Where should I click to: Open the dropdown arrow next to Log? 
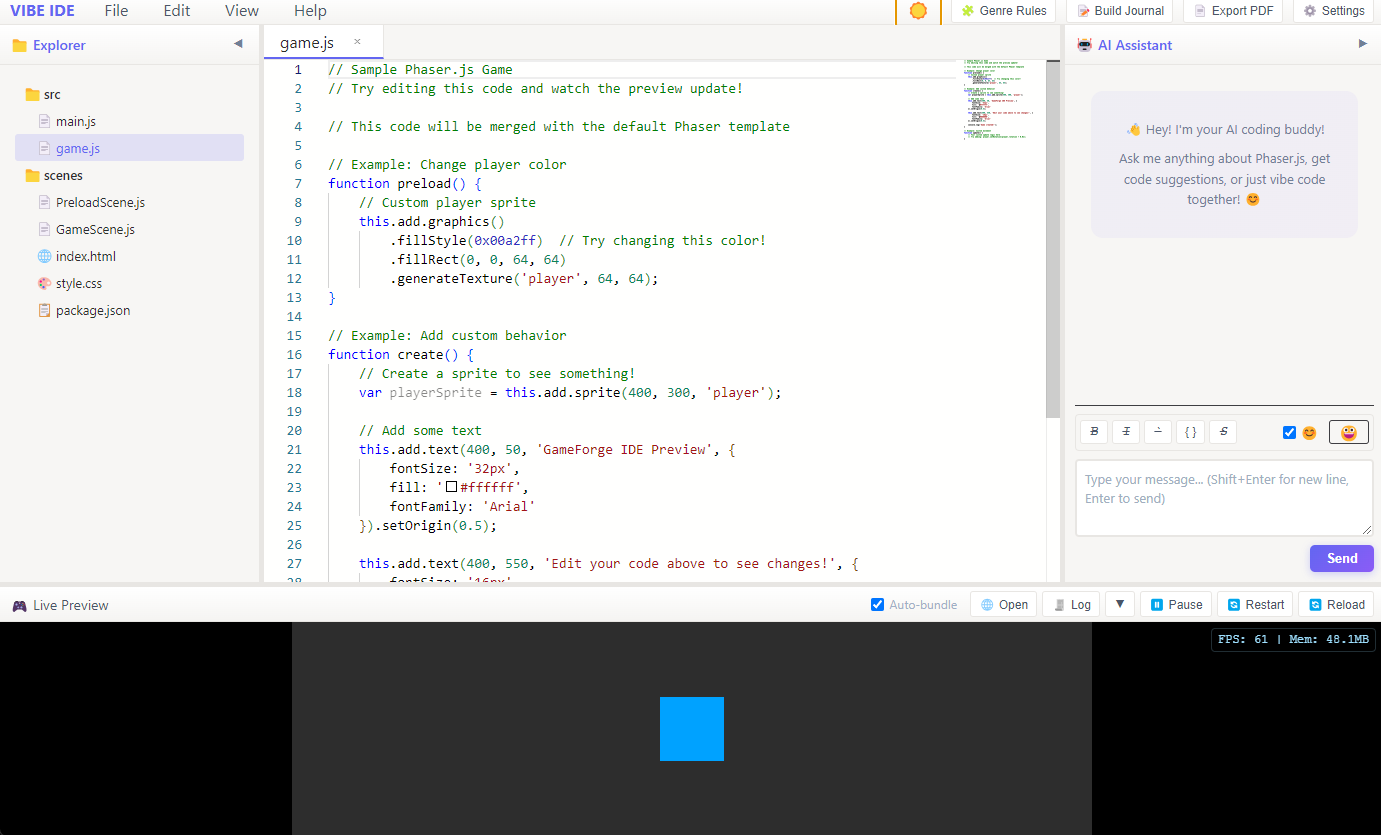click(x=1120, y=604)
